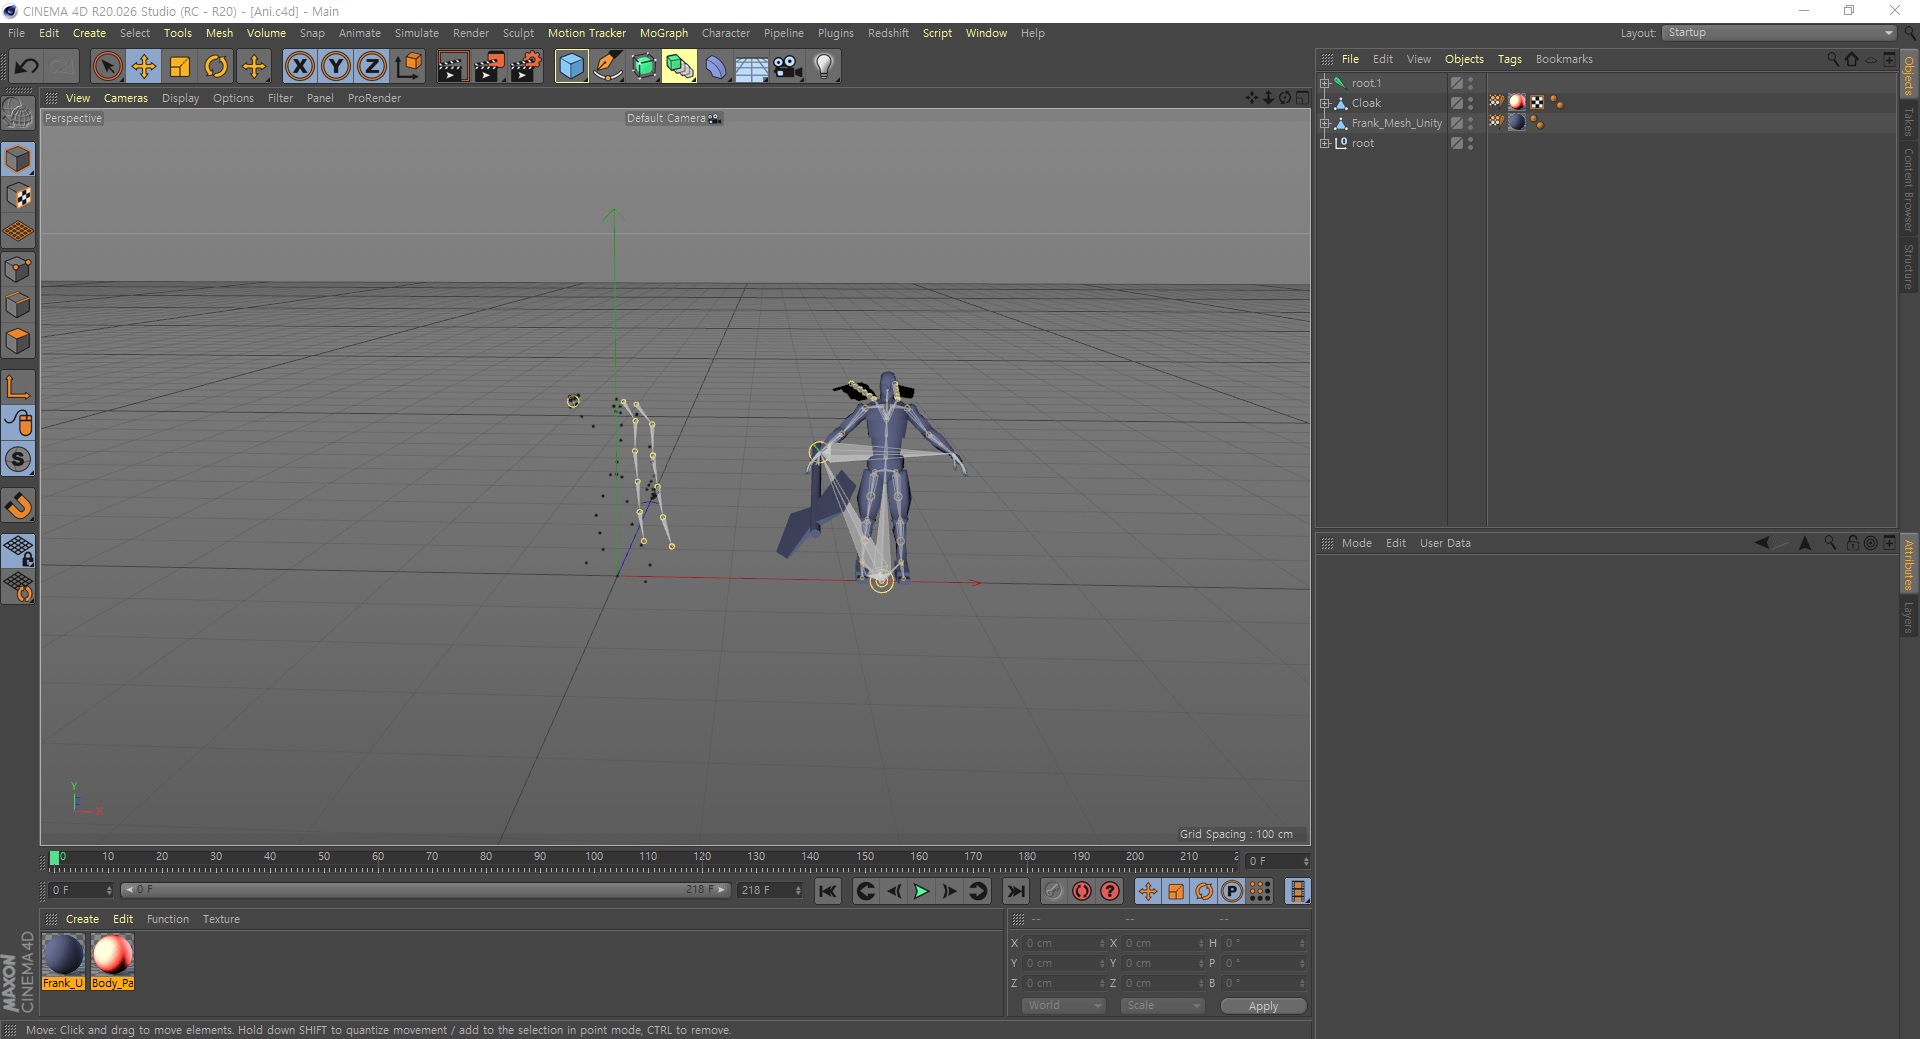
Task: Add Floor environment object icon
Action: click(x=752, y=67)
